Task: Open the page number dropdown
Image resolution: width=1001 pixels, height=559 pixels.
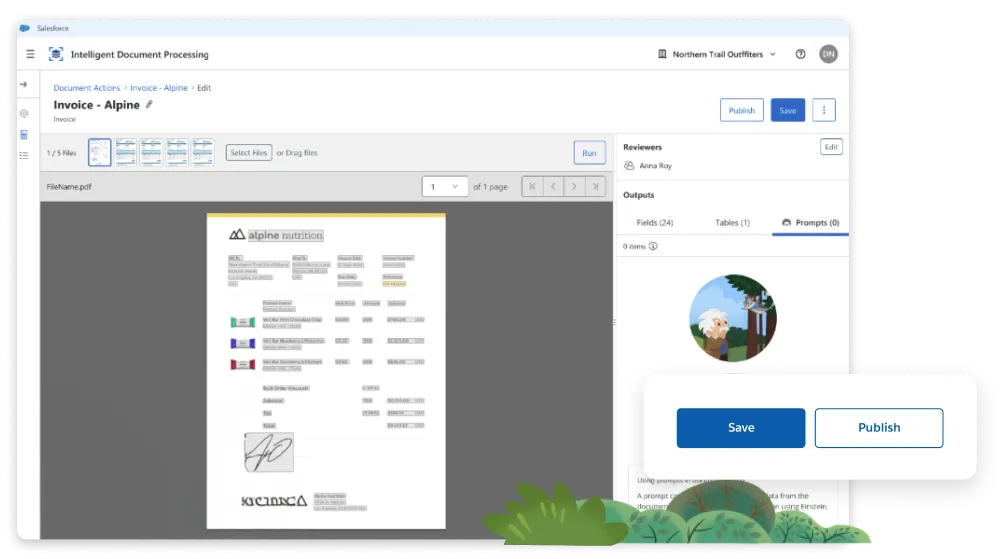Action: (x=445, y=187)
